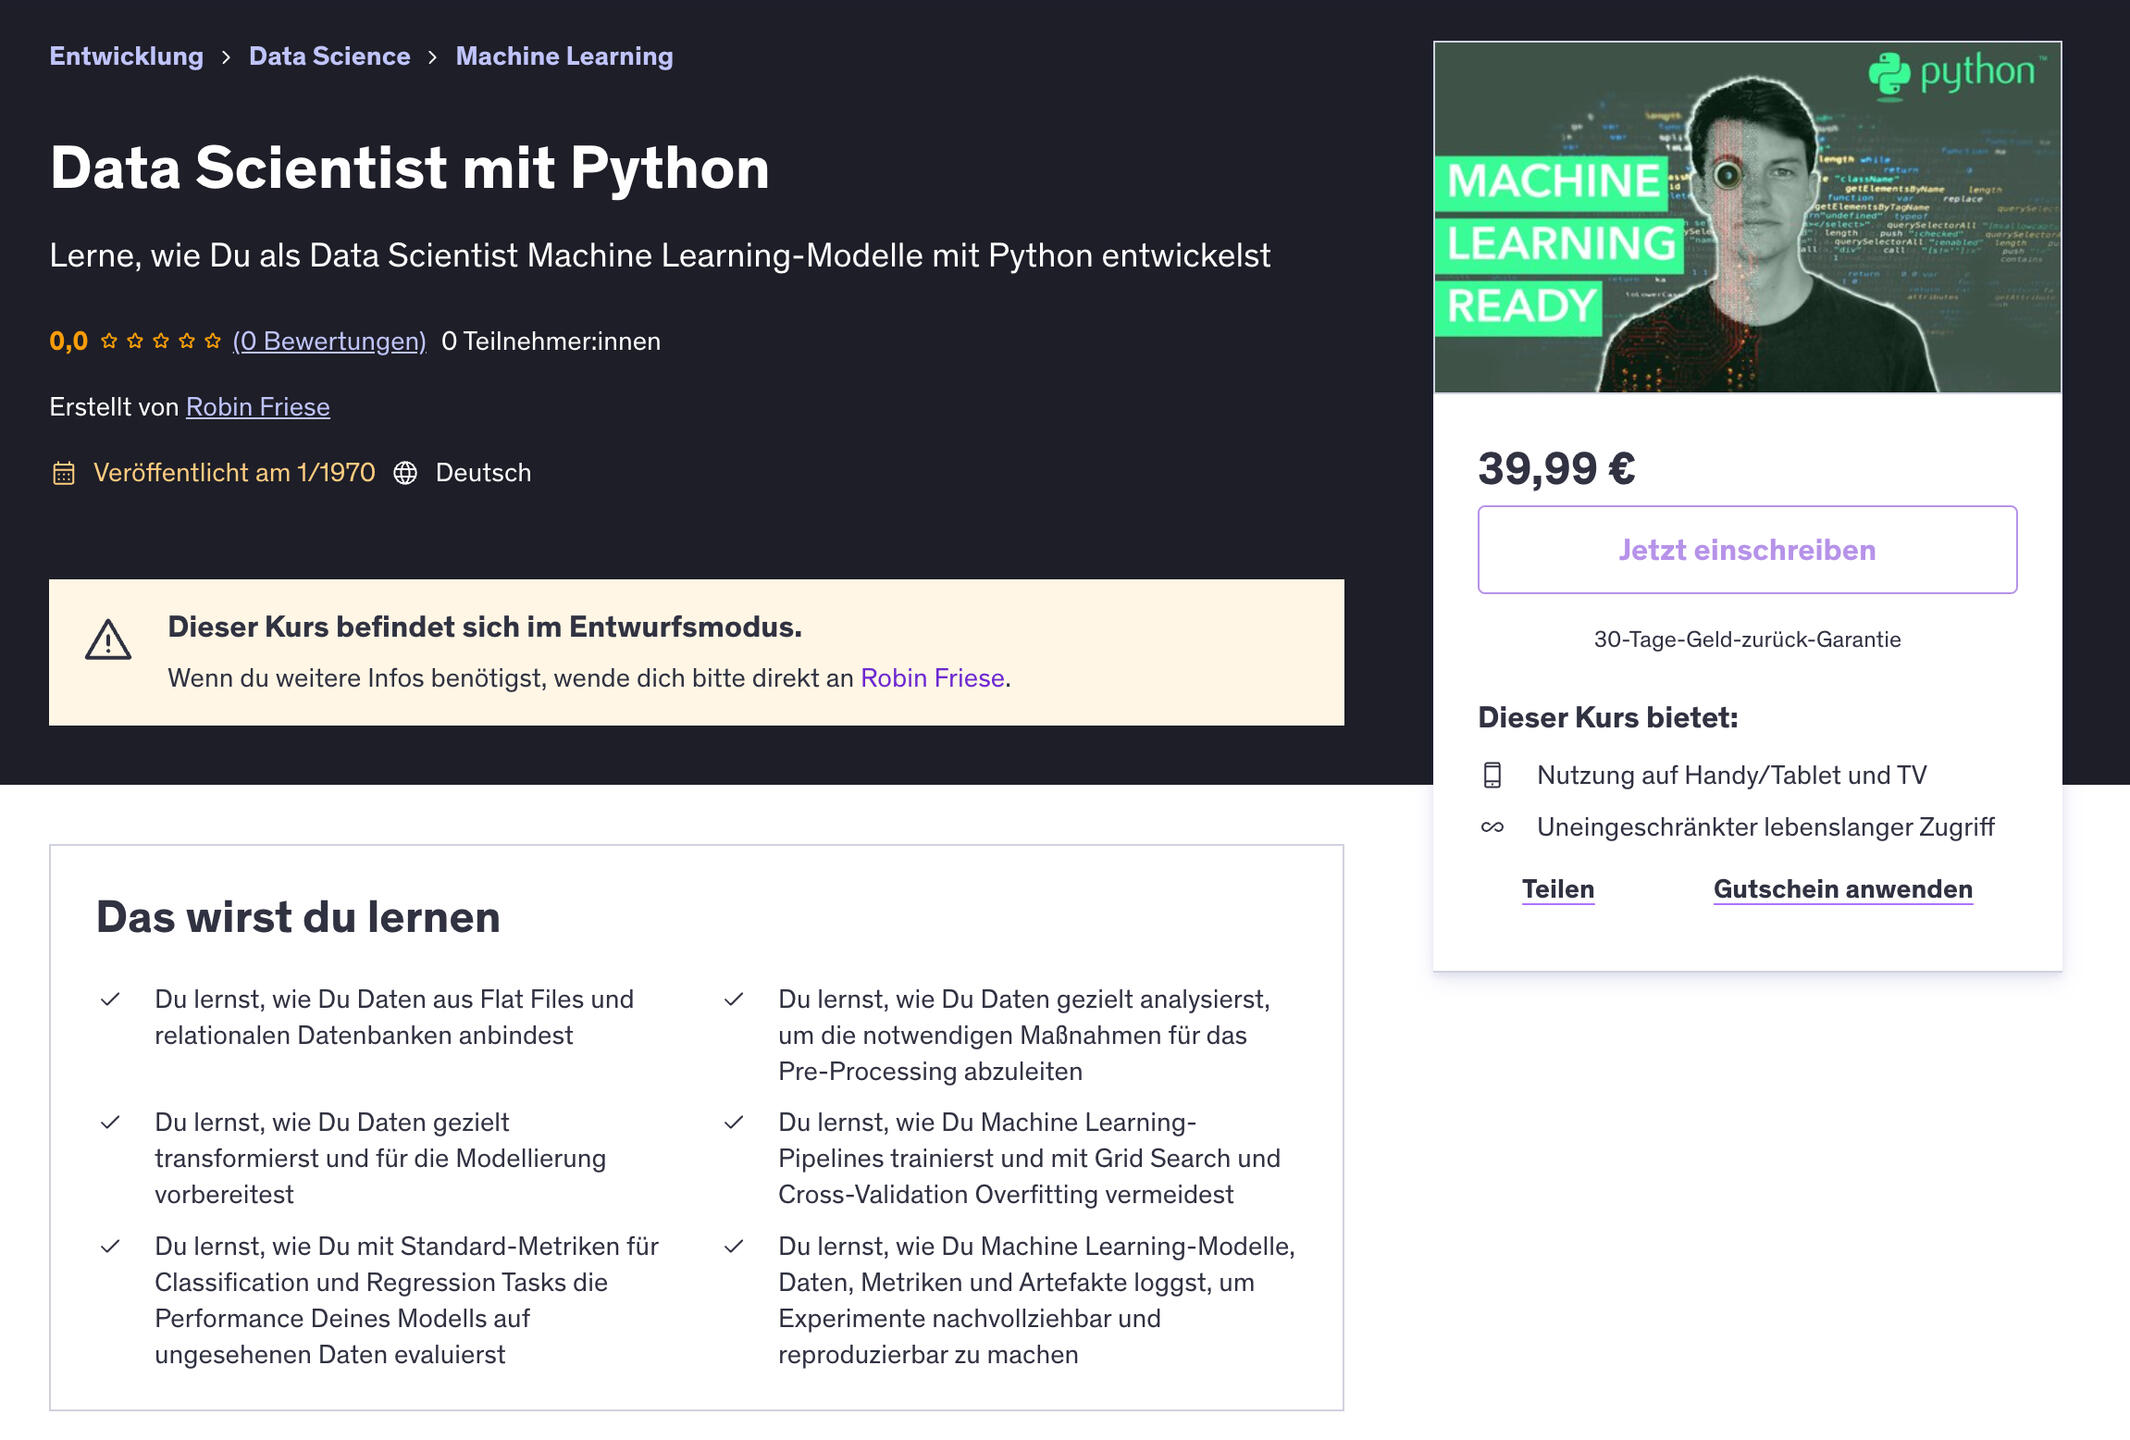Click the chevron between Data Science and Machine Learning
Screen dimensions: 2130x1440
433,57
